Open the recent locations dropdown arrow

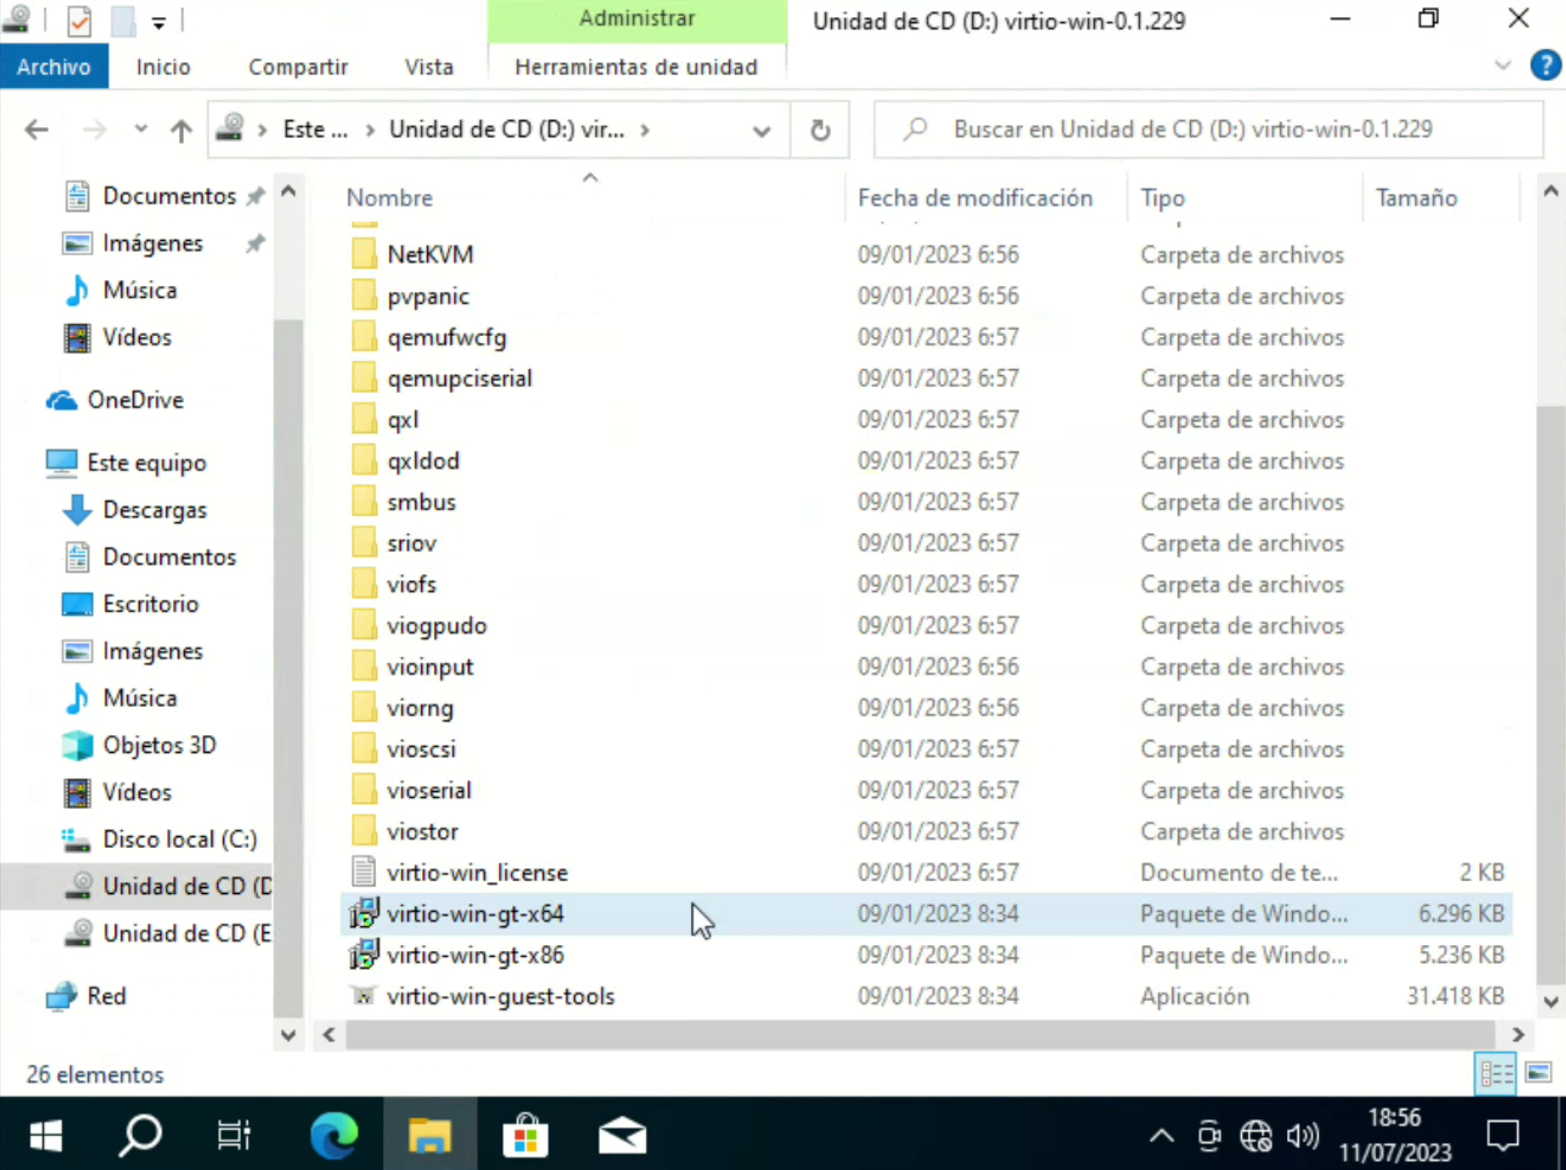point(140,129)
